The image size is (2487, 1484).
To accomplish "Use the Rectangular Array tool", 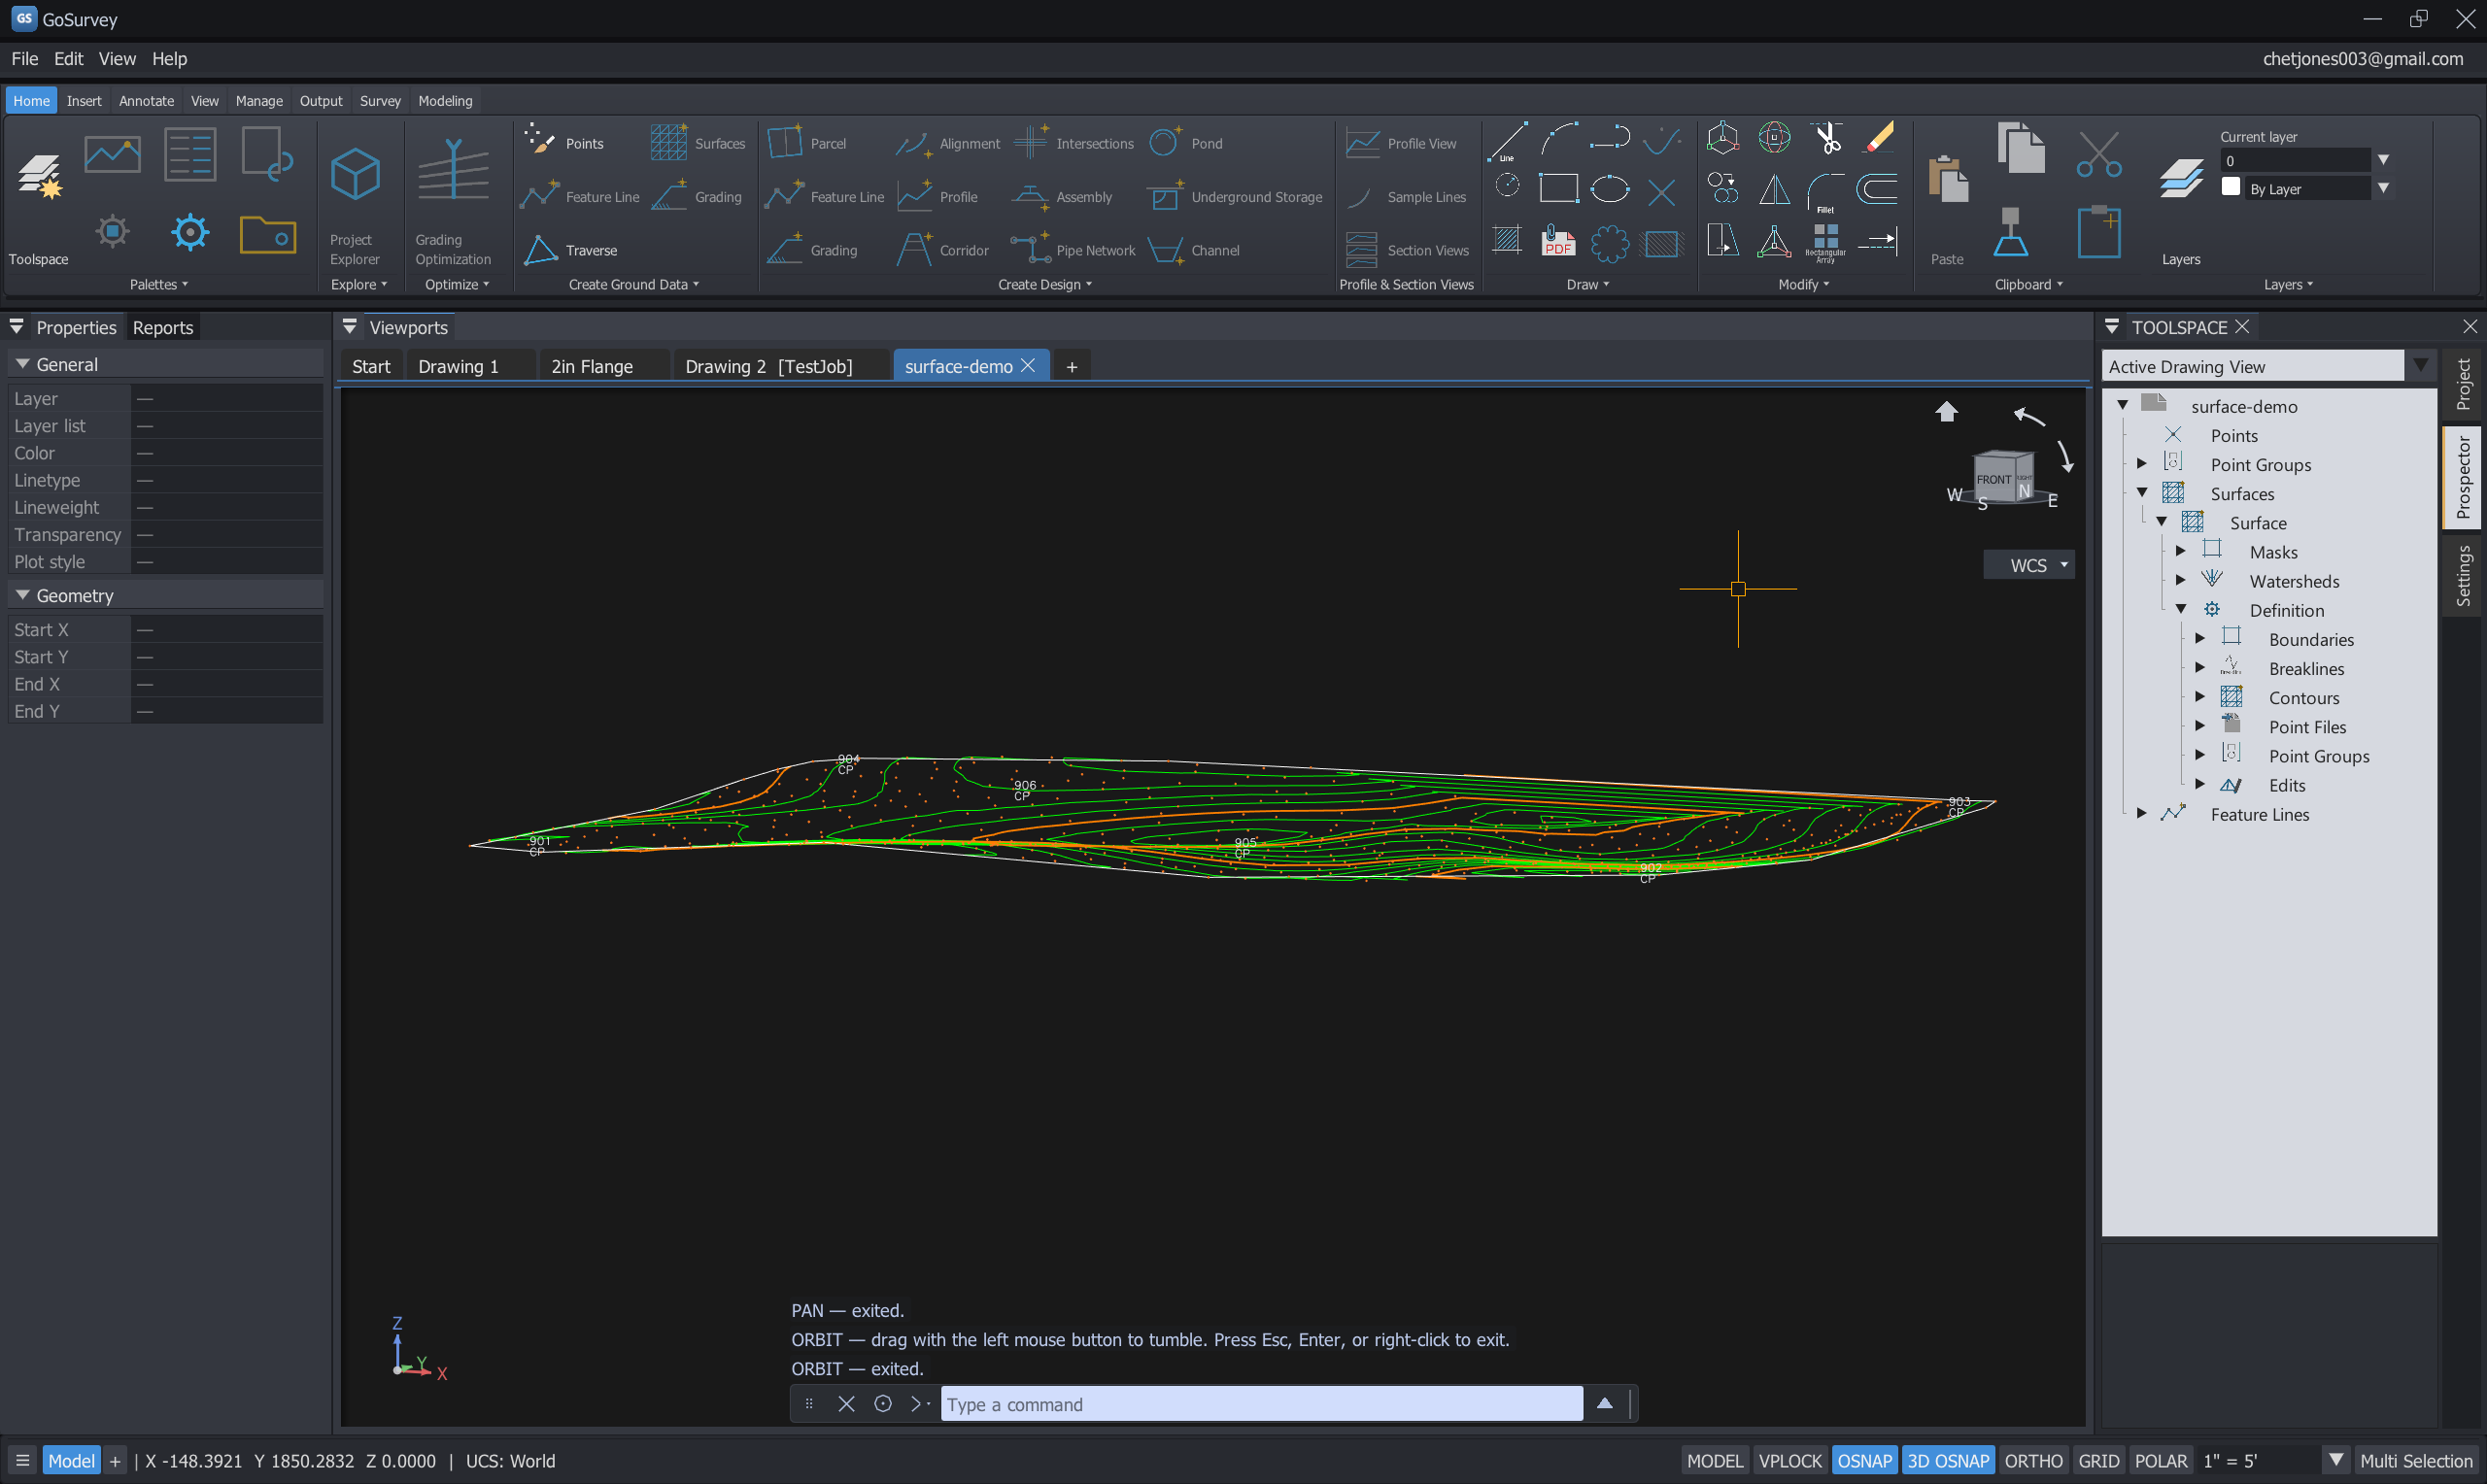I will coord(1826,241).
